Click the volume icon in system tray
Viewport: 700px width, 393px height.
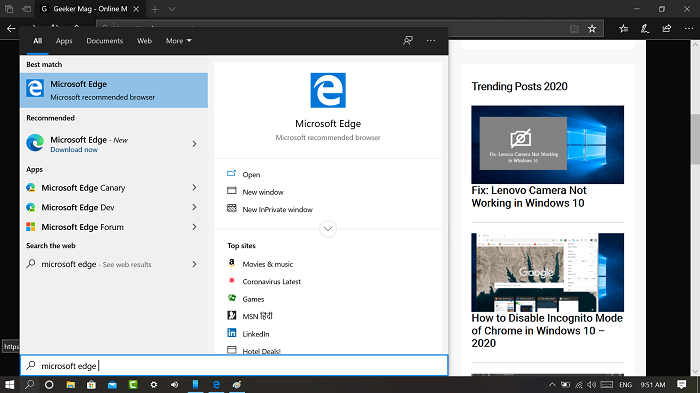[592, 385]
